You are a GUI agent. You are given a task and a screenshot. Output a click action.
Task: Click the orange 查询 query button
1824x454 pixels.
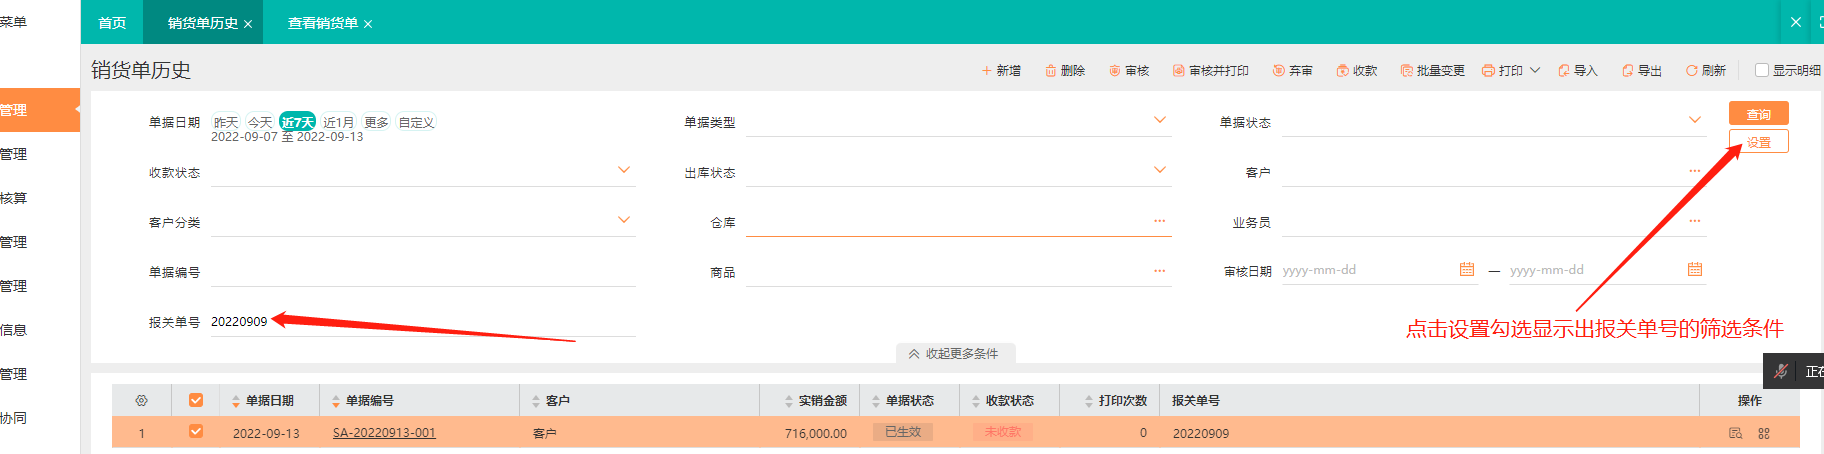[1758, 114]
